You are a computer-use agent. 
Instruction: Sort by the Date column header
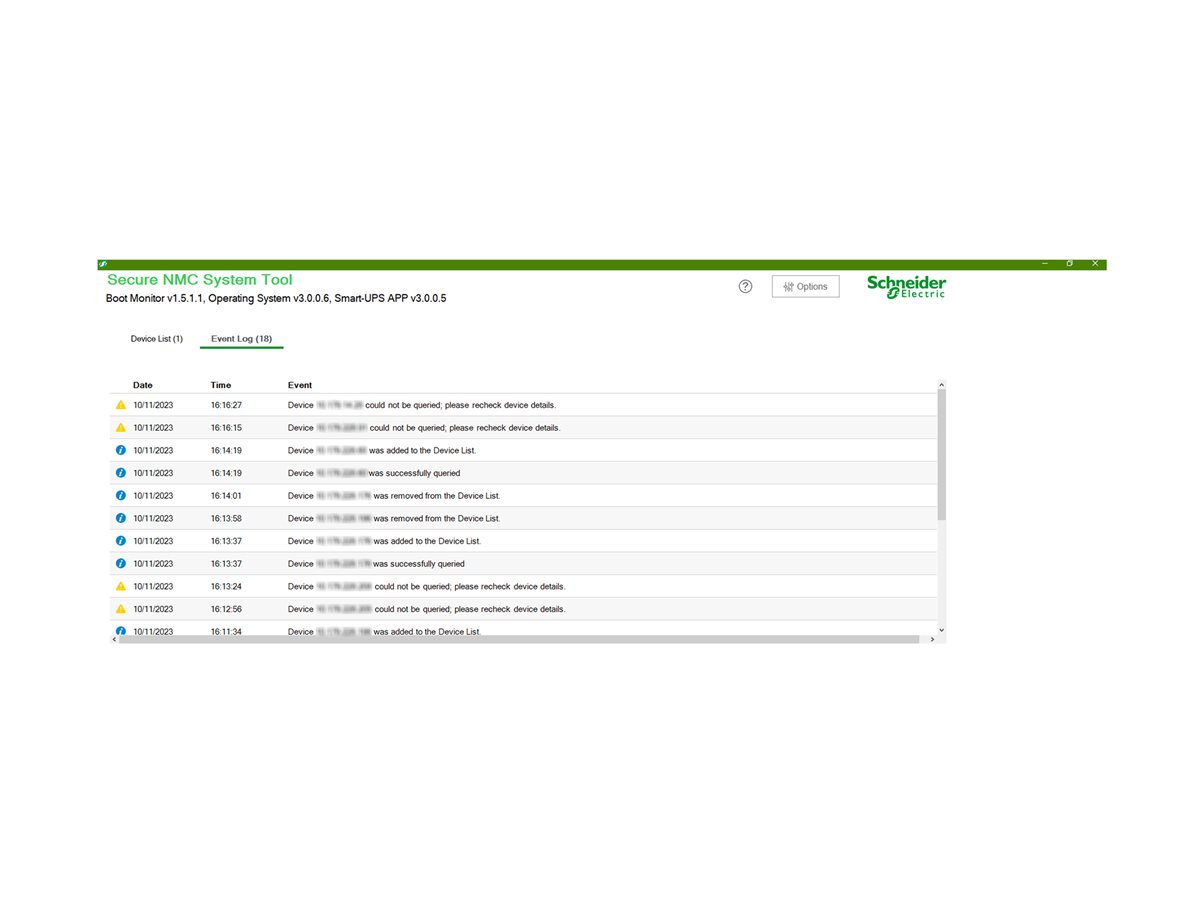[x=143, y=385]
